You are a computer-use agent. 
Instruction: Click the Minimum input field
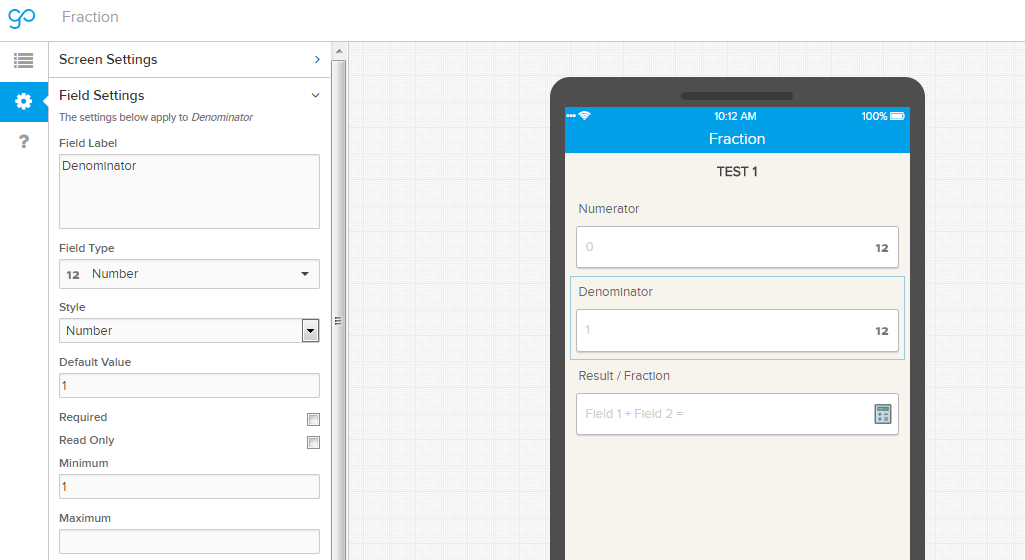[189, 487]
